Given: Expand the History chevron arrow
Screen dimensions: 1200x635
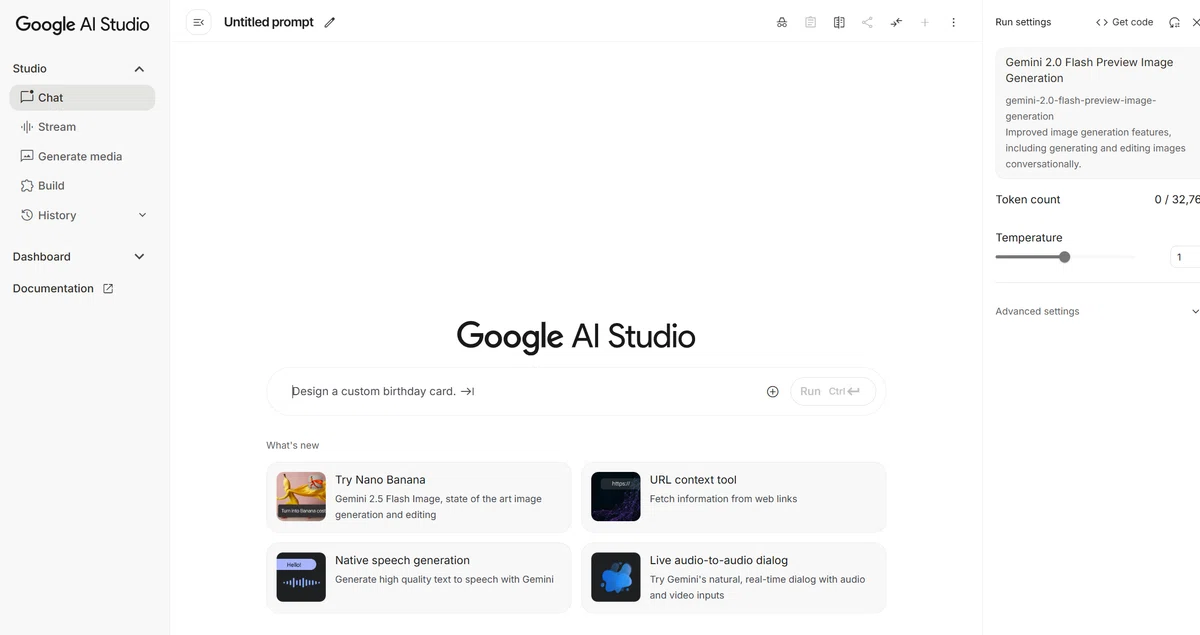Looking at the screenshot, I should pyautogui.click(x=142, y=215).
